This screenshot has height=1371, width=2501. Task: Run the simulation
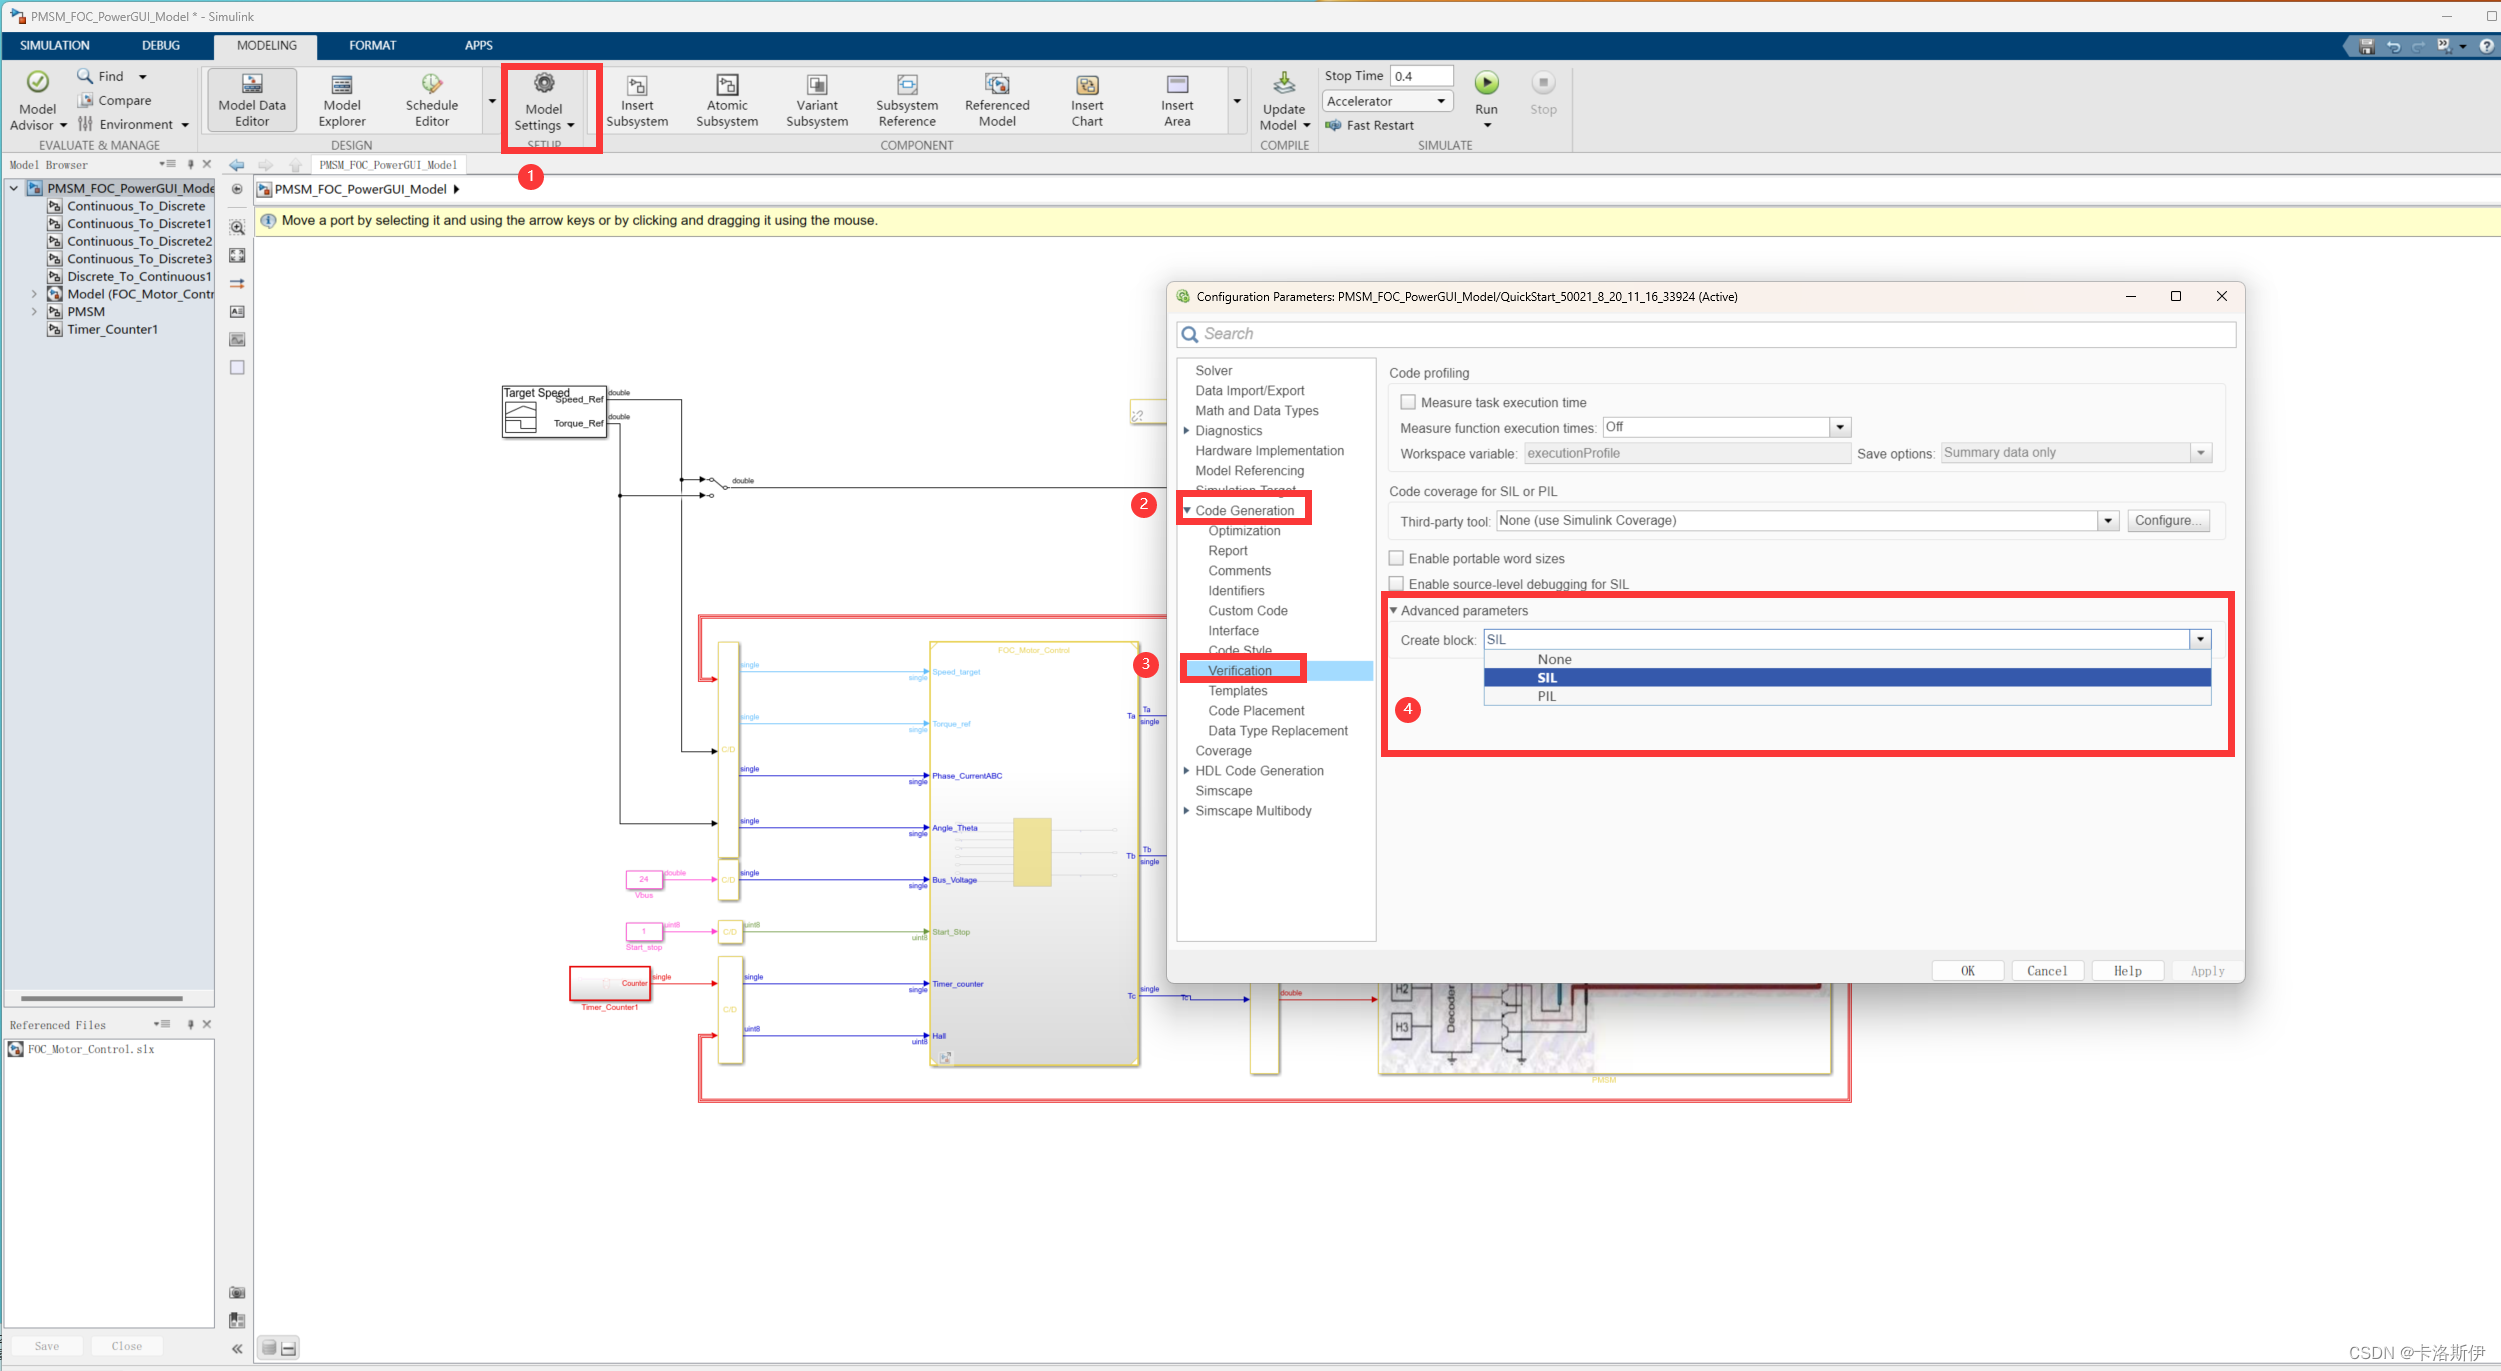pyautogui.click(x=1487, y=83)
